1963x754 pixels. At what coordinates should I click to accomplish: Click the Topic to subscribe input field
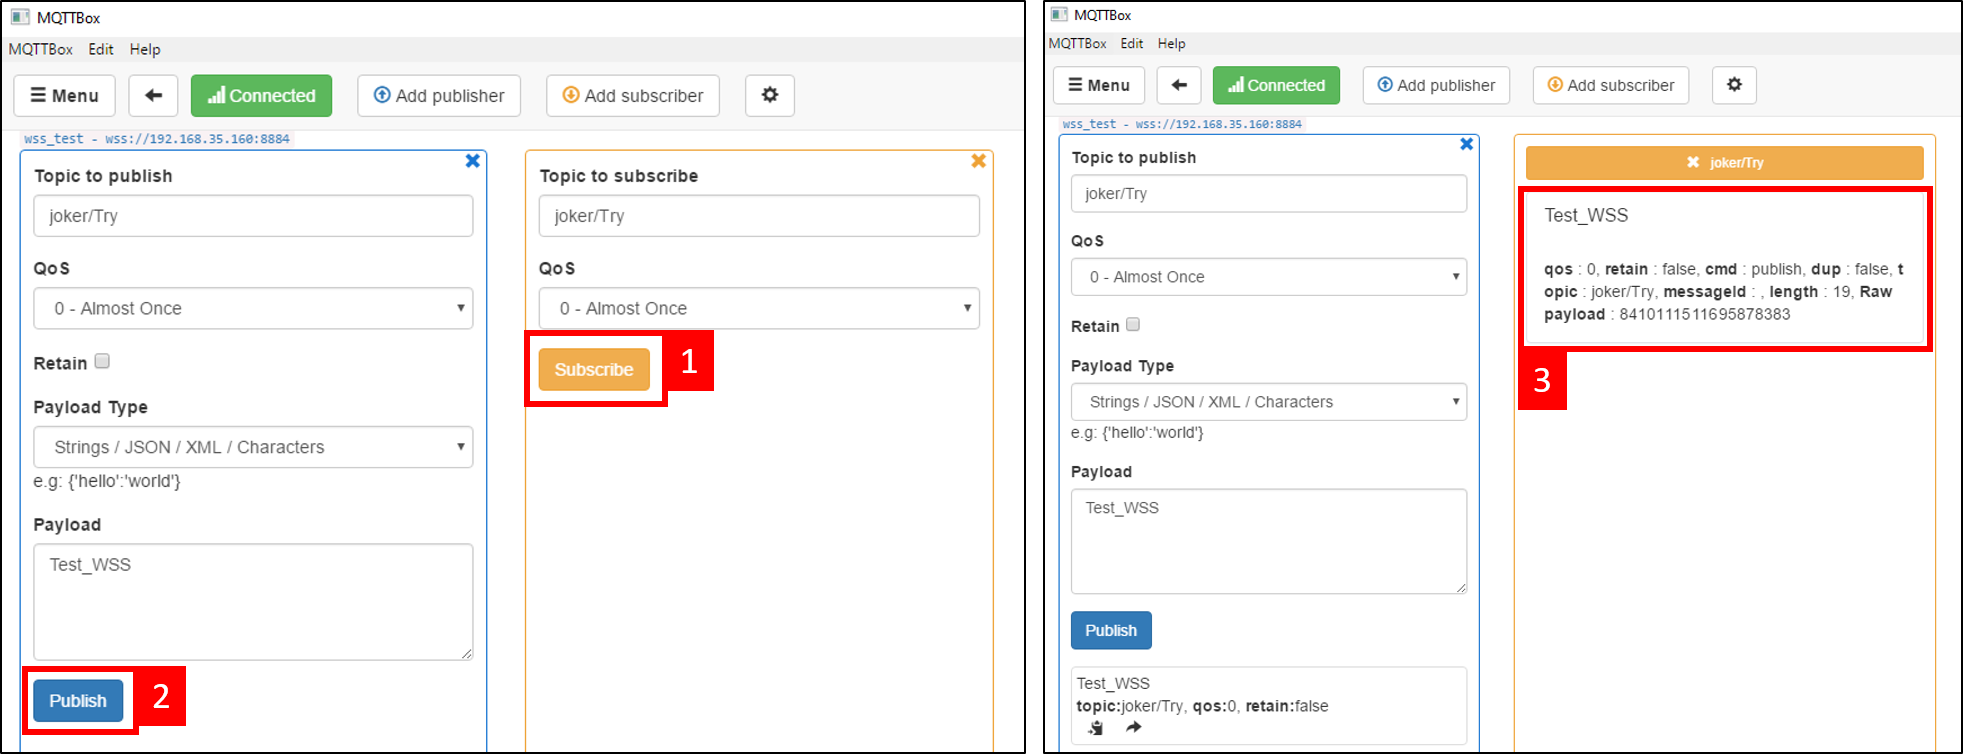(x=759, y=216)
